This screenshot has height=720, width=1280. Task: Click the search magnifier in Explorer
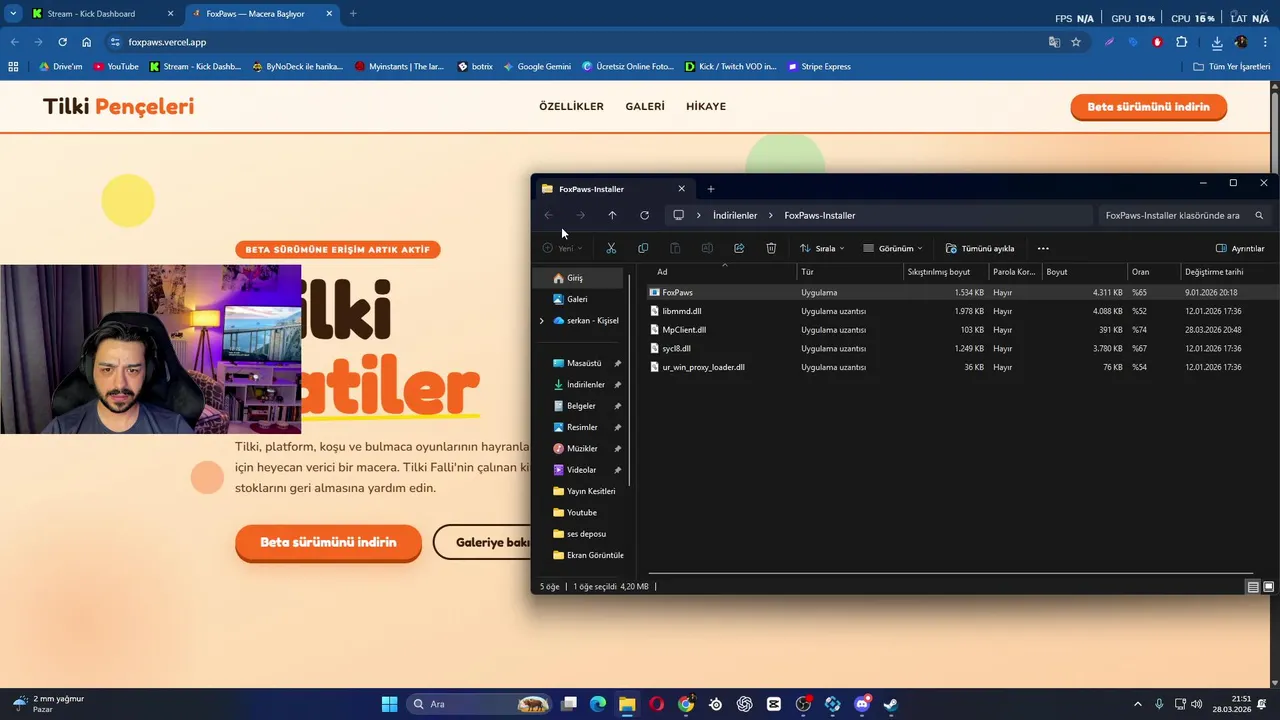tap(1259, 215)
